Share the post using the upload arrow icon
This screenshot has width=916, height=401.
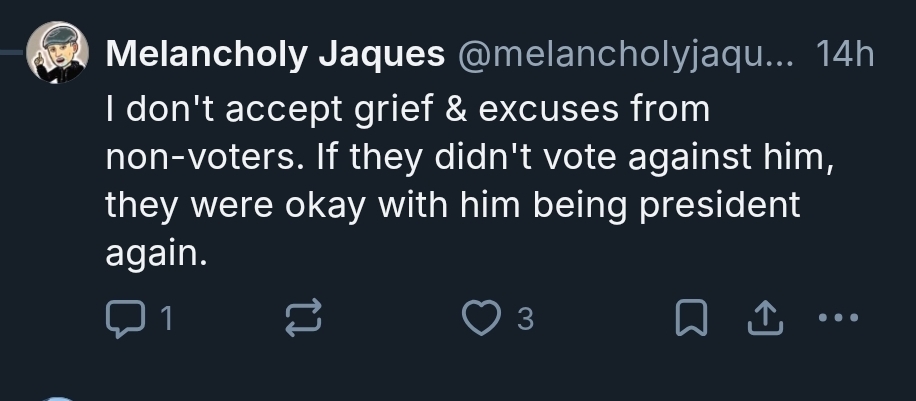pos(764,318)
